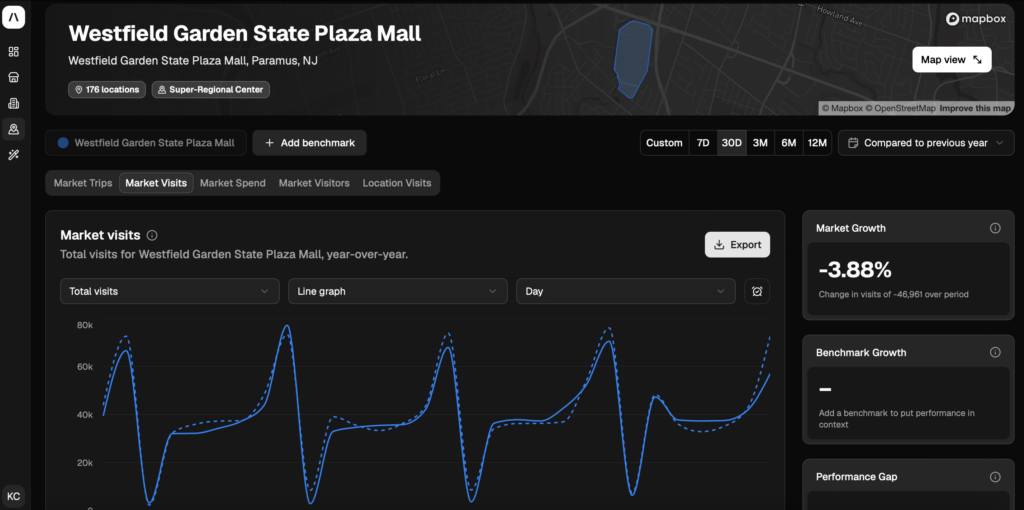The width and height of the screenshot is (1024, 510).
Task: Click the -3.88% market growth value
Action: [855, 270]
